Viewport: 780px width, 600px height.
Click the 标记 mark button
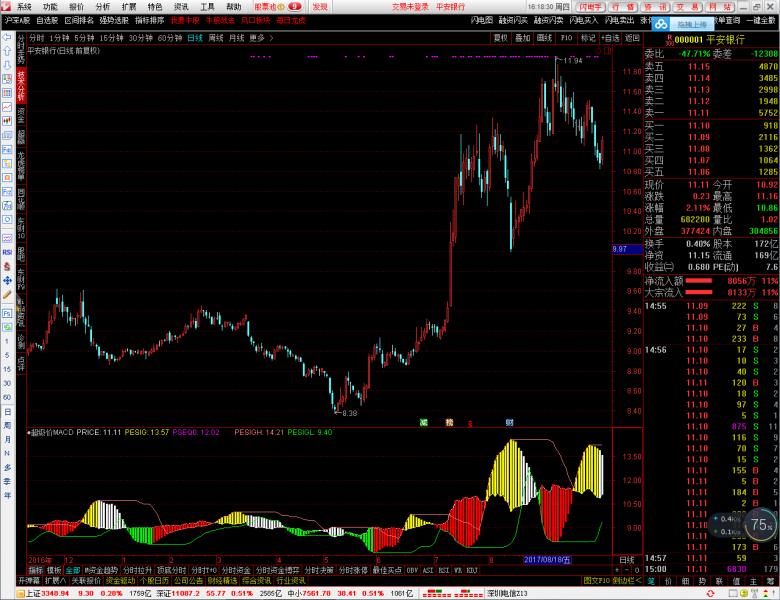588,38
